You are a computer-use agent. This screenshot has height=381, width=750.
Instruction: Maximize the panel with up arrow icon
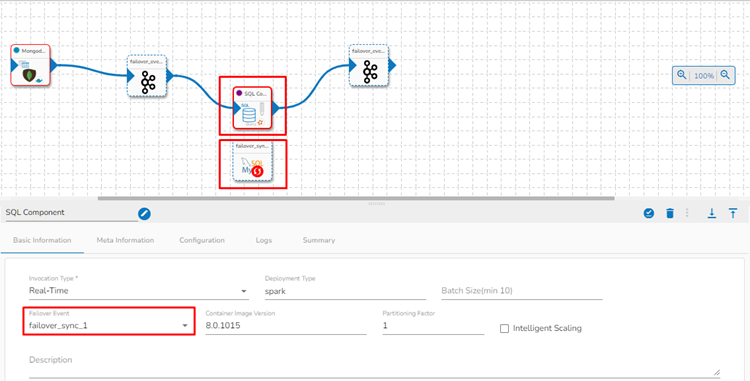[733, 213]
